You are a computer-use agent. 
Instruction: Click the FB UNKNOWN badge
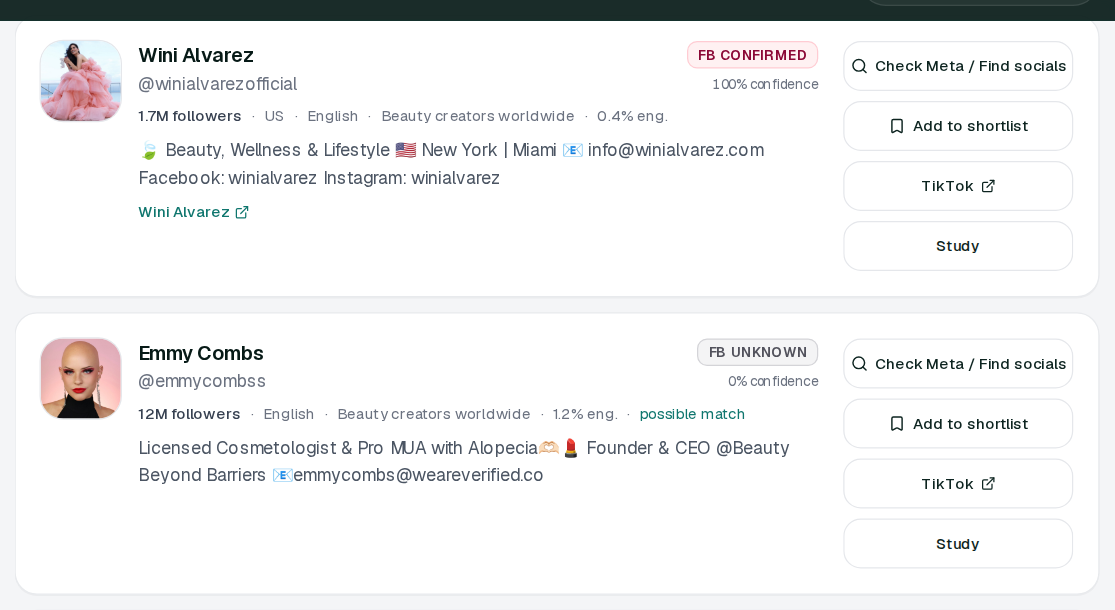coord(757,353)
